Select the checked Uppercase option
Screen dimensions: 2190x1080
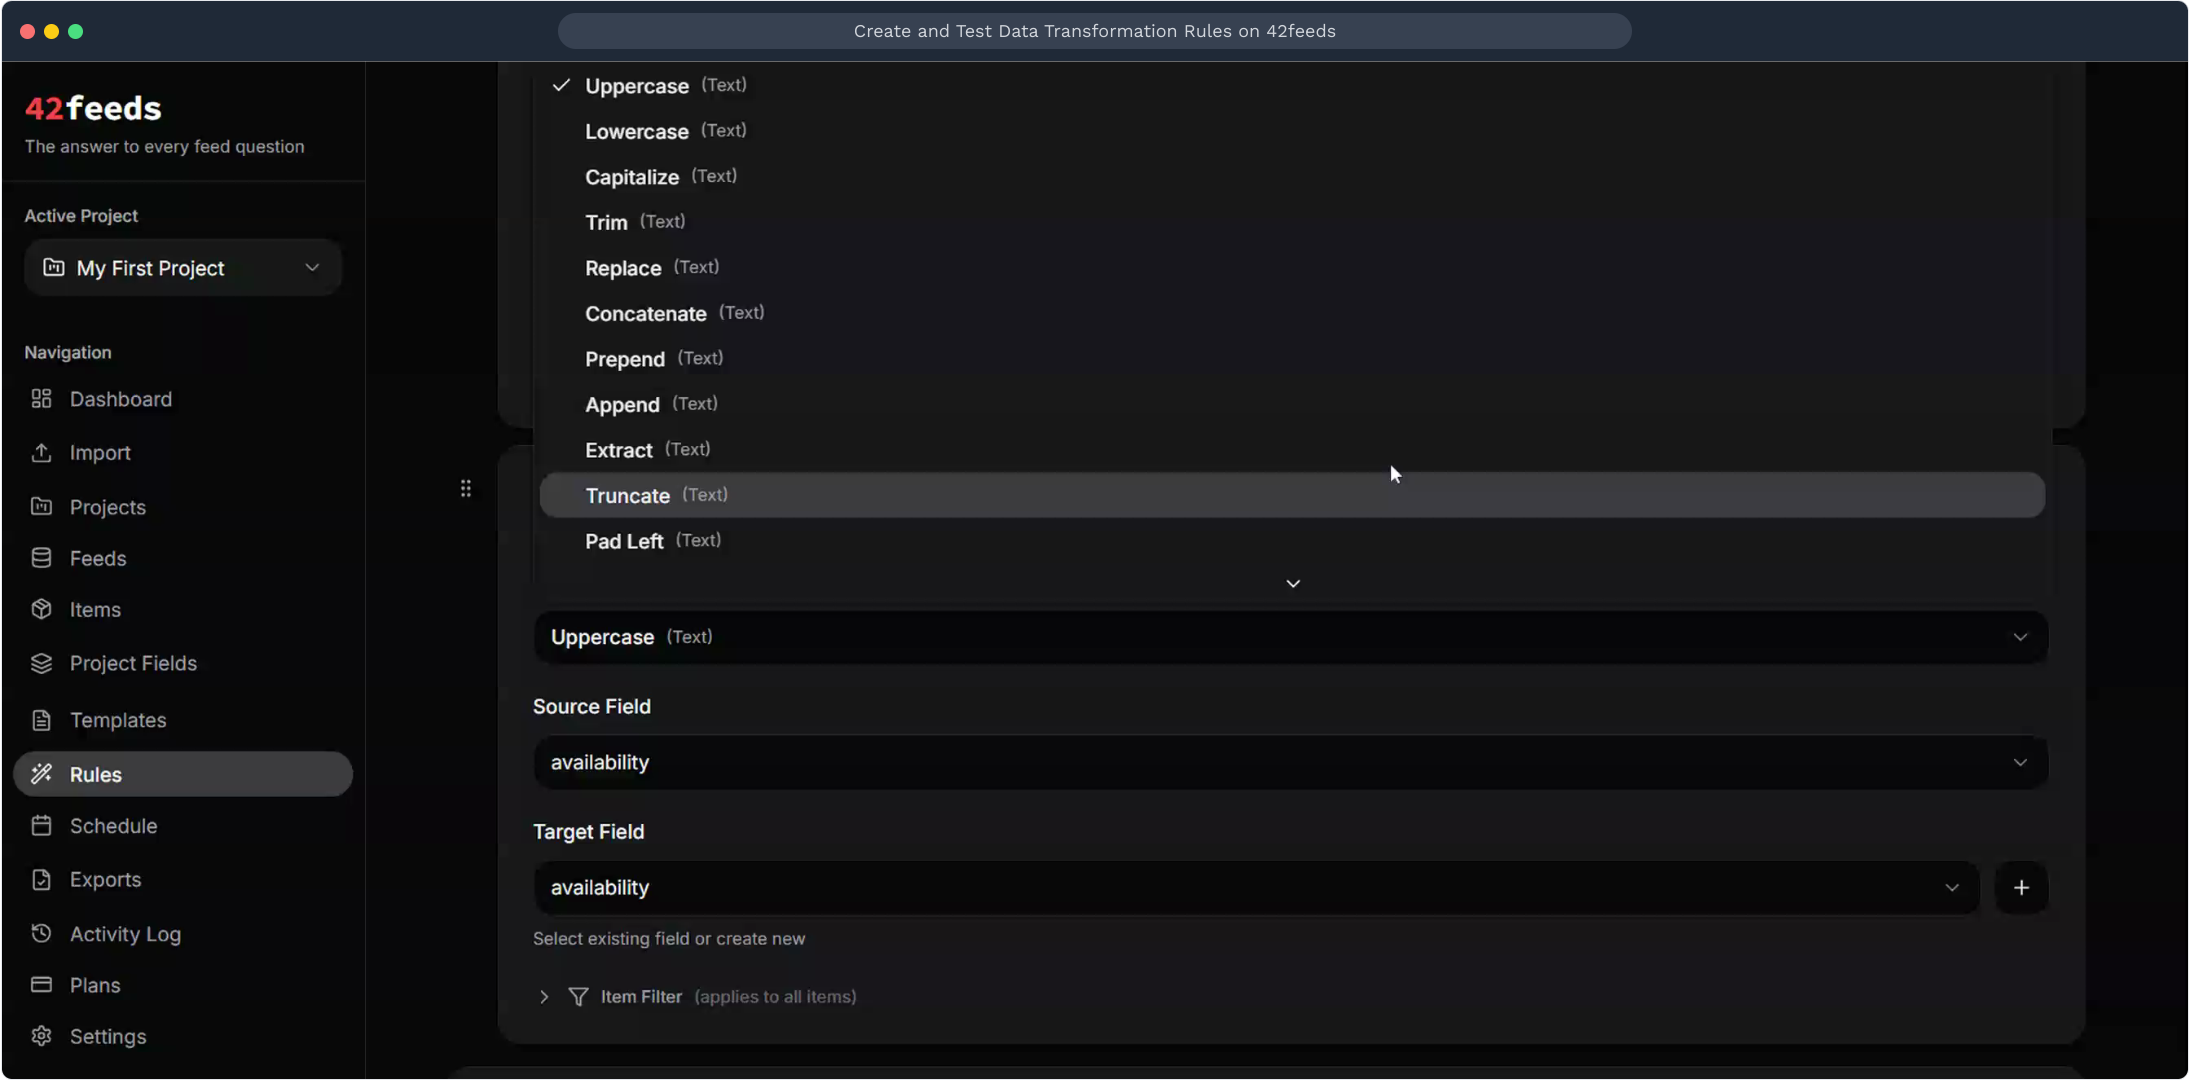[637, 86]
